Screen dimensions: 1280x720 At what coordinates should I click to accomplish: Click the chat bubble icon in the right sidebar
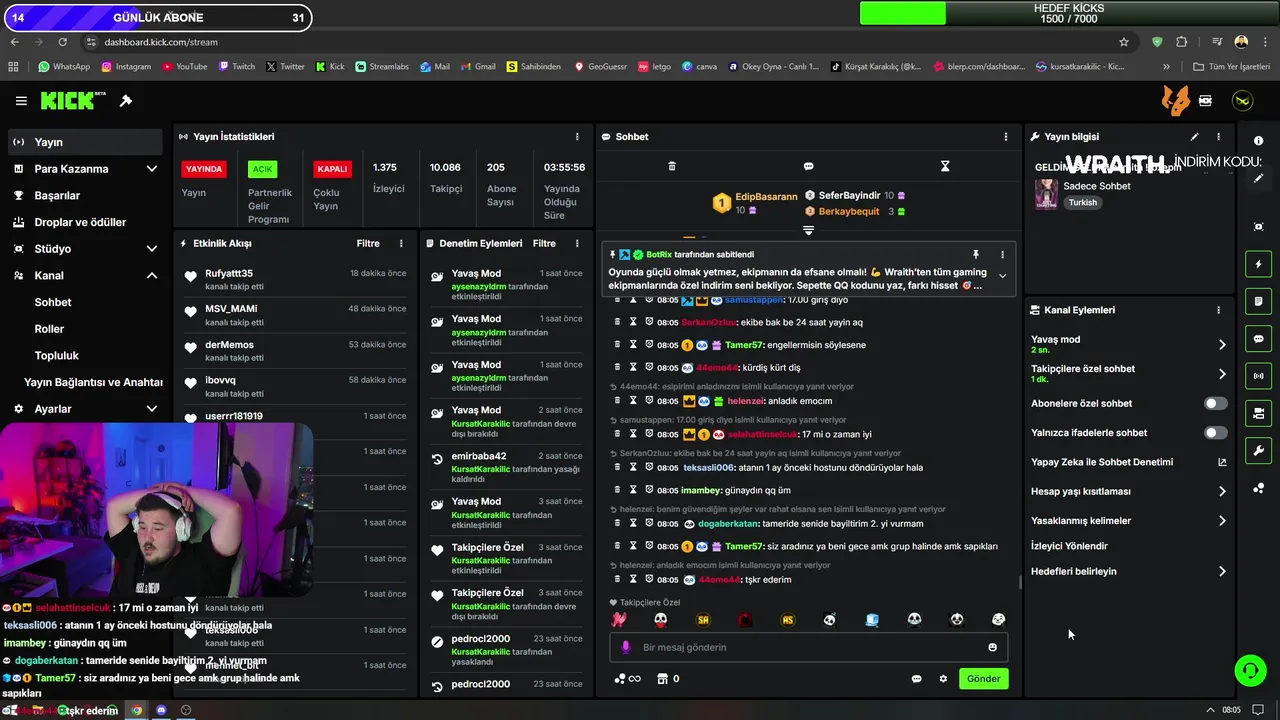click(x=1258, y=339)
